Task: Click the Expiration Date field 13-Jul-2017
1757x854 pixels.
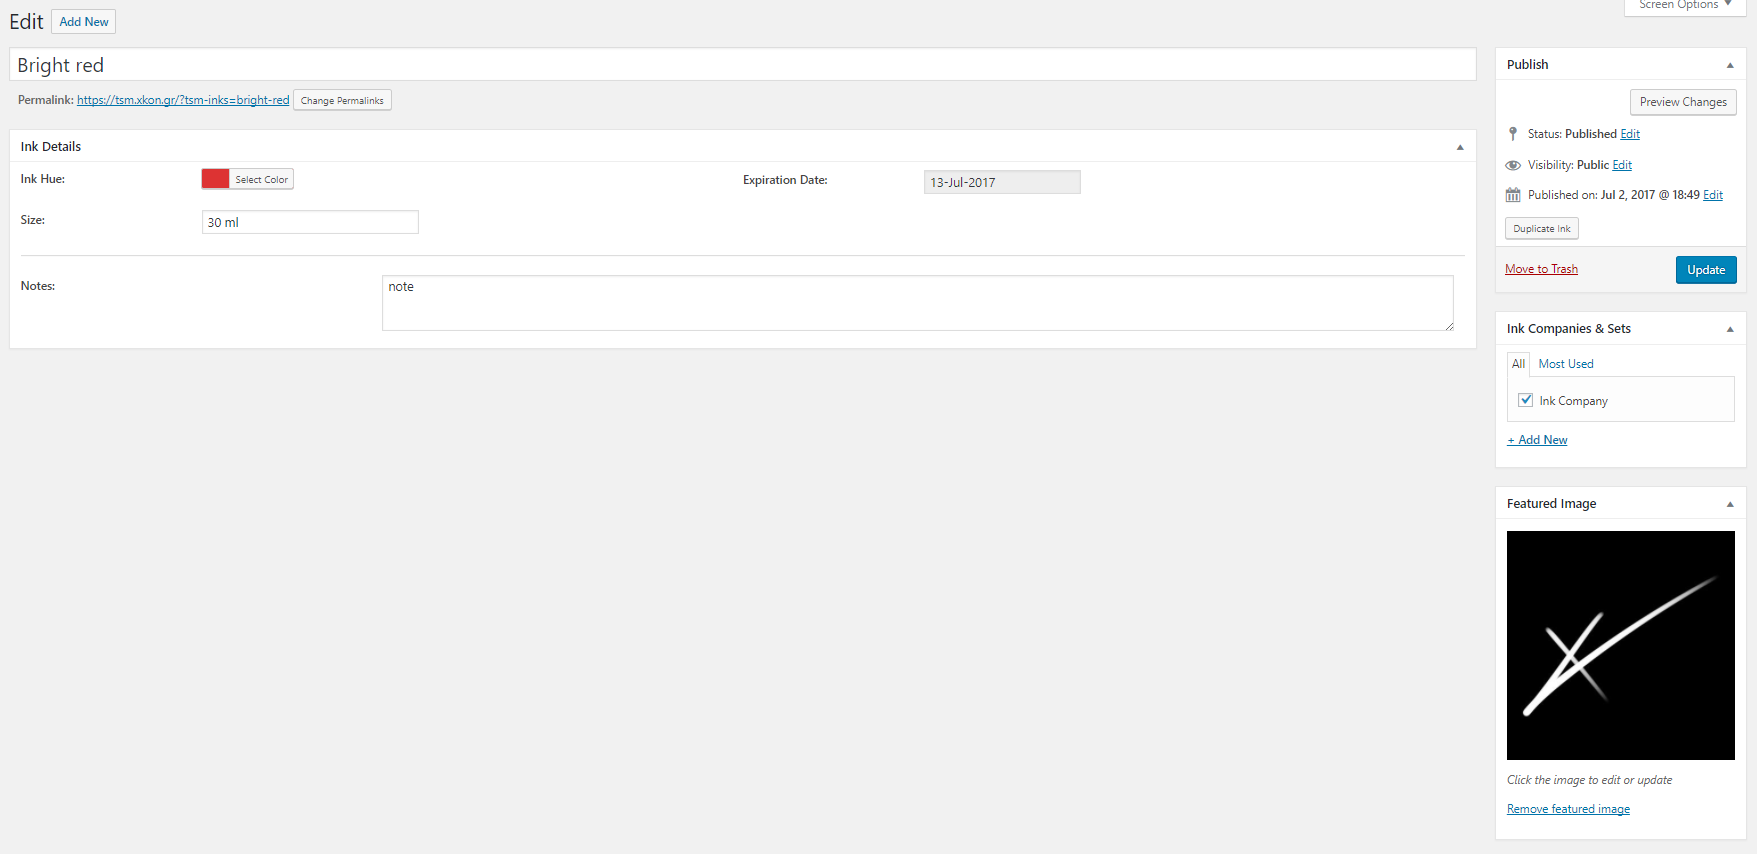Action: pyautogui.click(x=1002, y=182)
